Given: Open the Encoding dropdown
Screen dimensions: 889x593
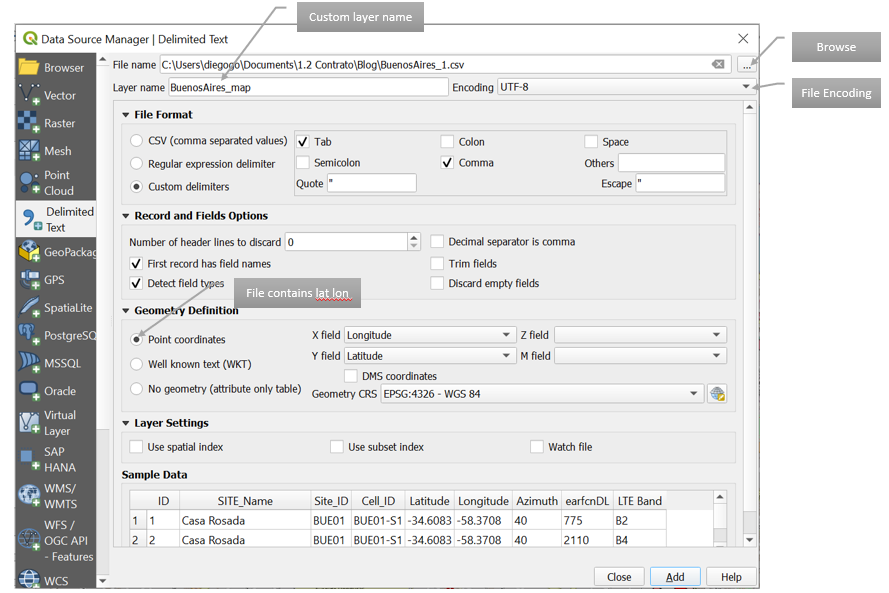Looking at the screenshot, I should point(745,86).
